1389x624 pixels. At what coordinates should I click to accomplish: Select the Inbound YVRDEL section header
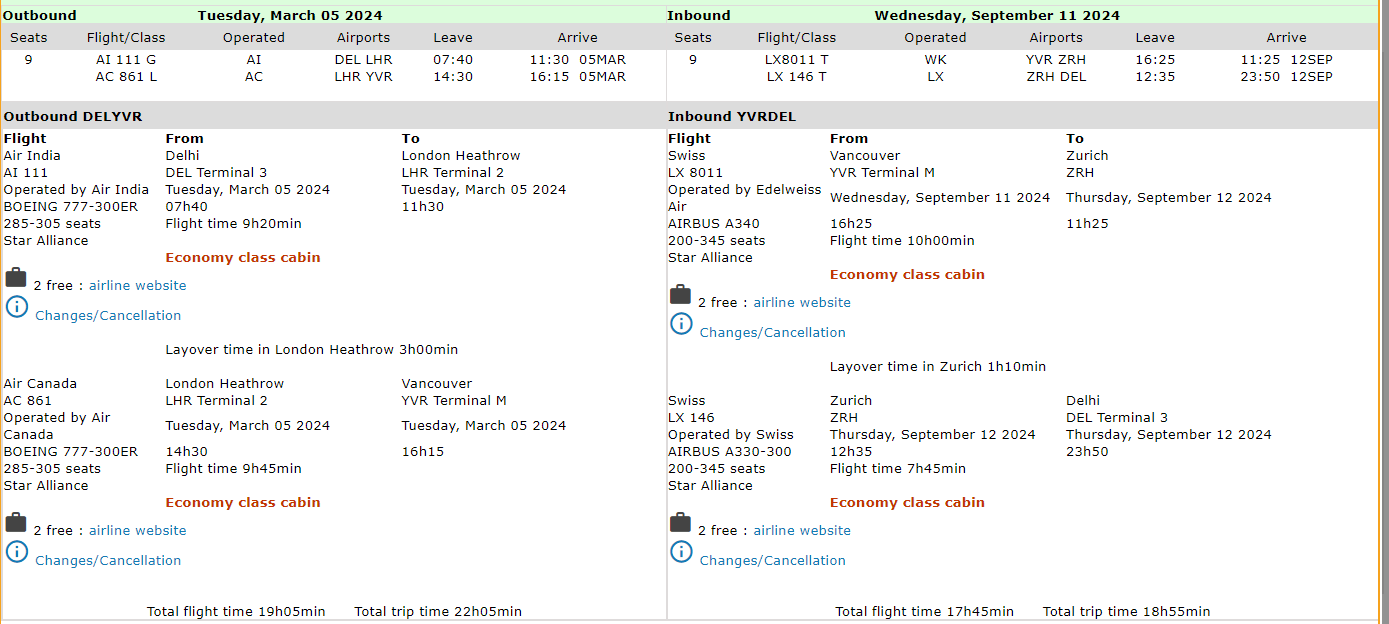(732, 117)
